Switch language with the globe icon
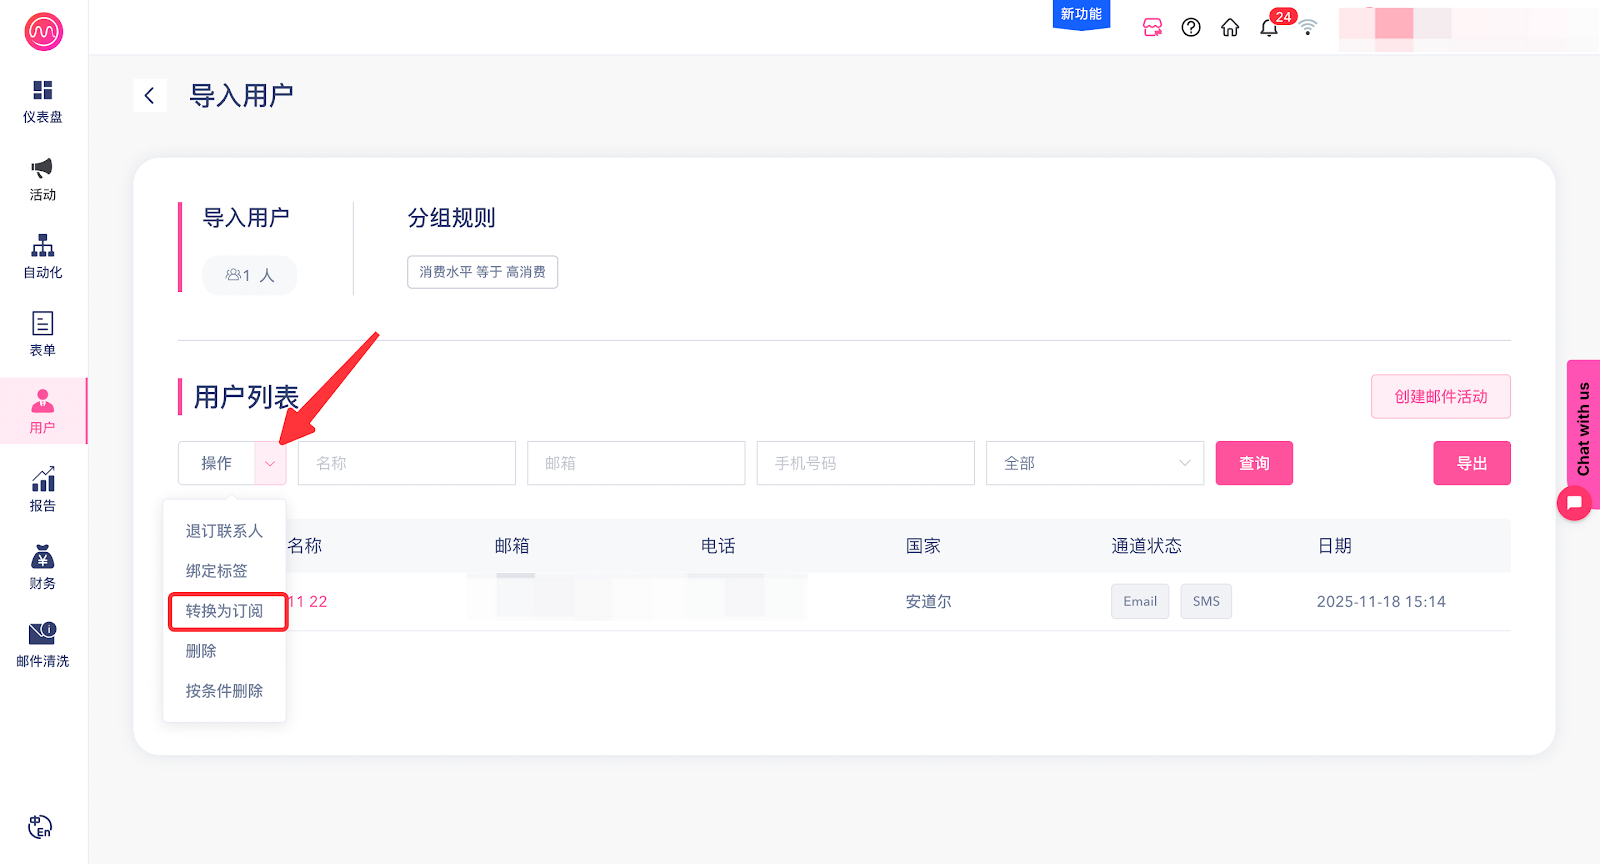Viewport: 1600px width, 864px height. click(x=40, y=827)
